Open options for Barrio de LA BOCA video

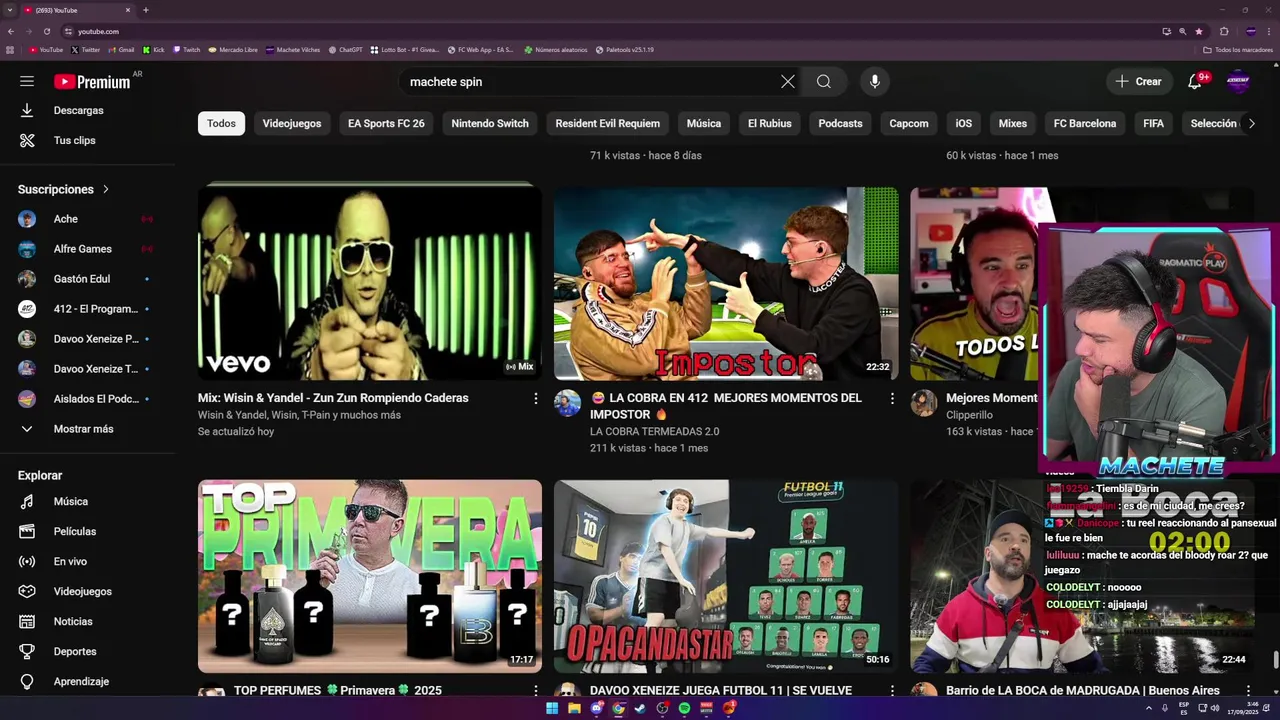point(1248,691)
